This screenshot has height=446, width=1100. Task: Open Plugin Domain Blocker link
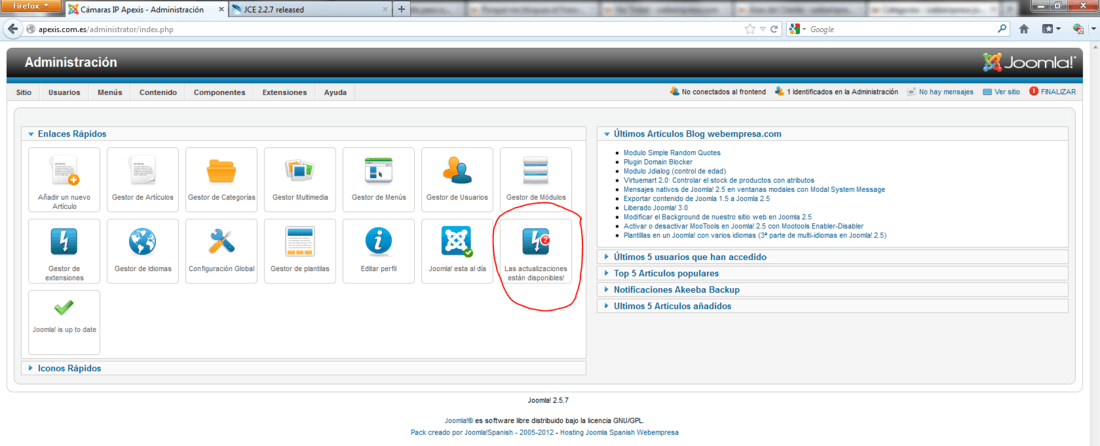[657, 161]
